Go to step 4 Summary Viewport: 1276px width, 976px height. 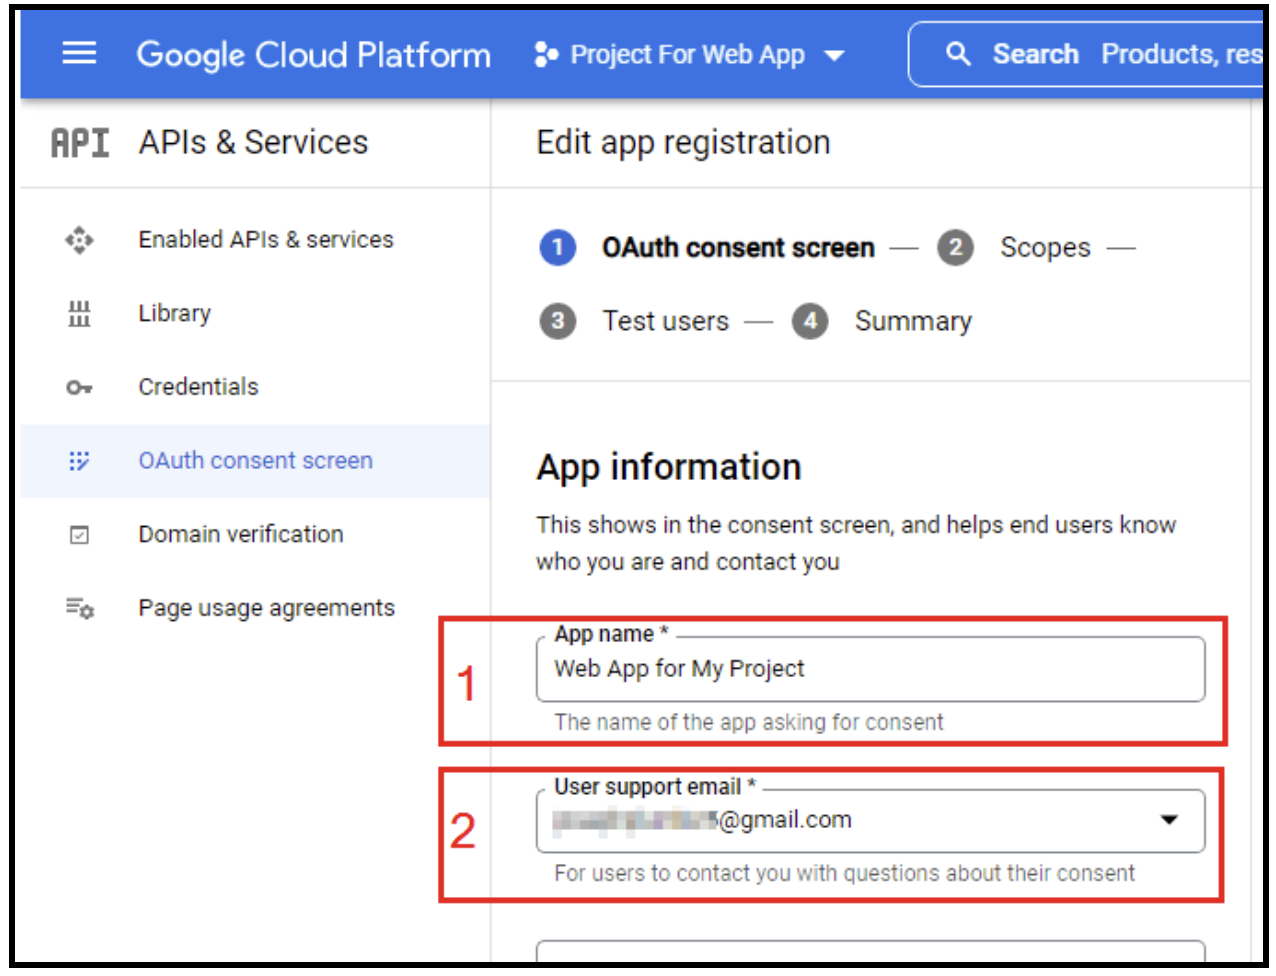point(912,322)
